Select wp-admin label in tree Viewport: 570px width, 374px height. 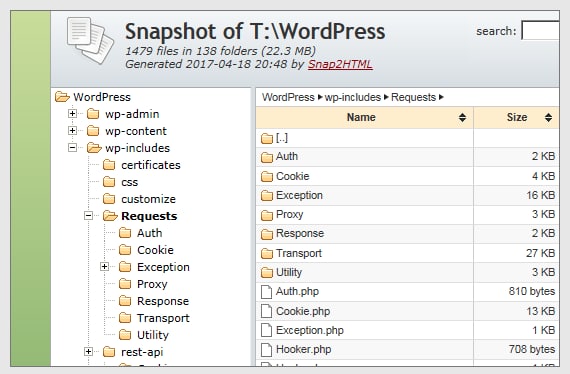[x=132, y=114]
